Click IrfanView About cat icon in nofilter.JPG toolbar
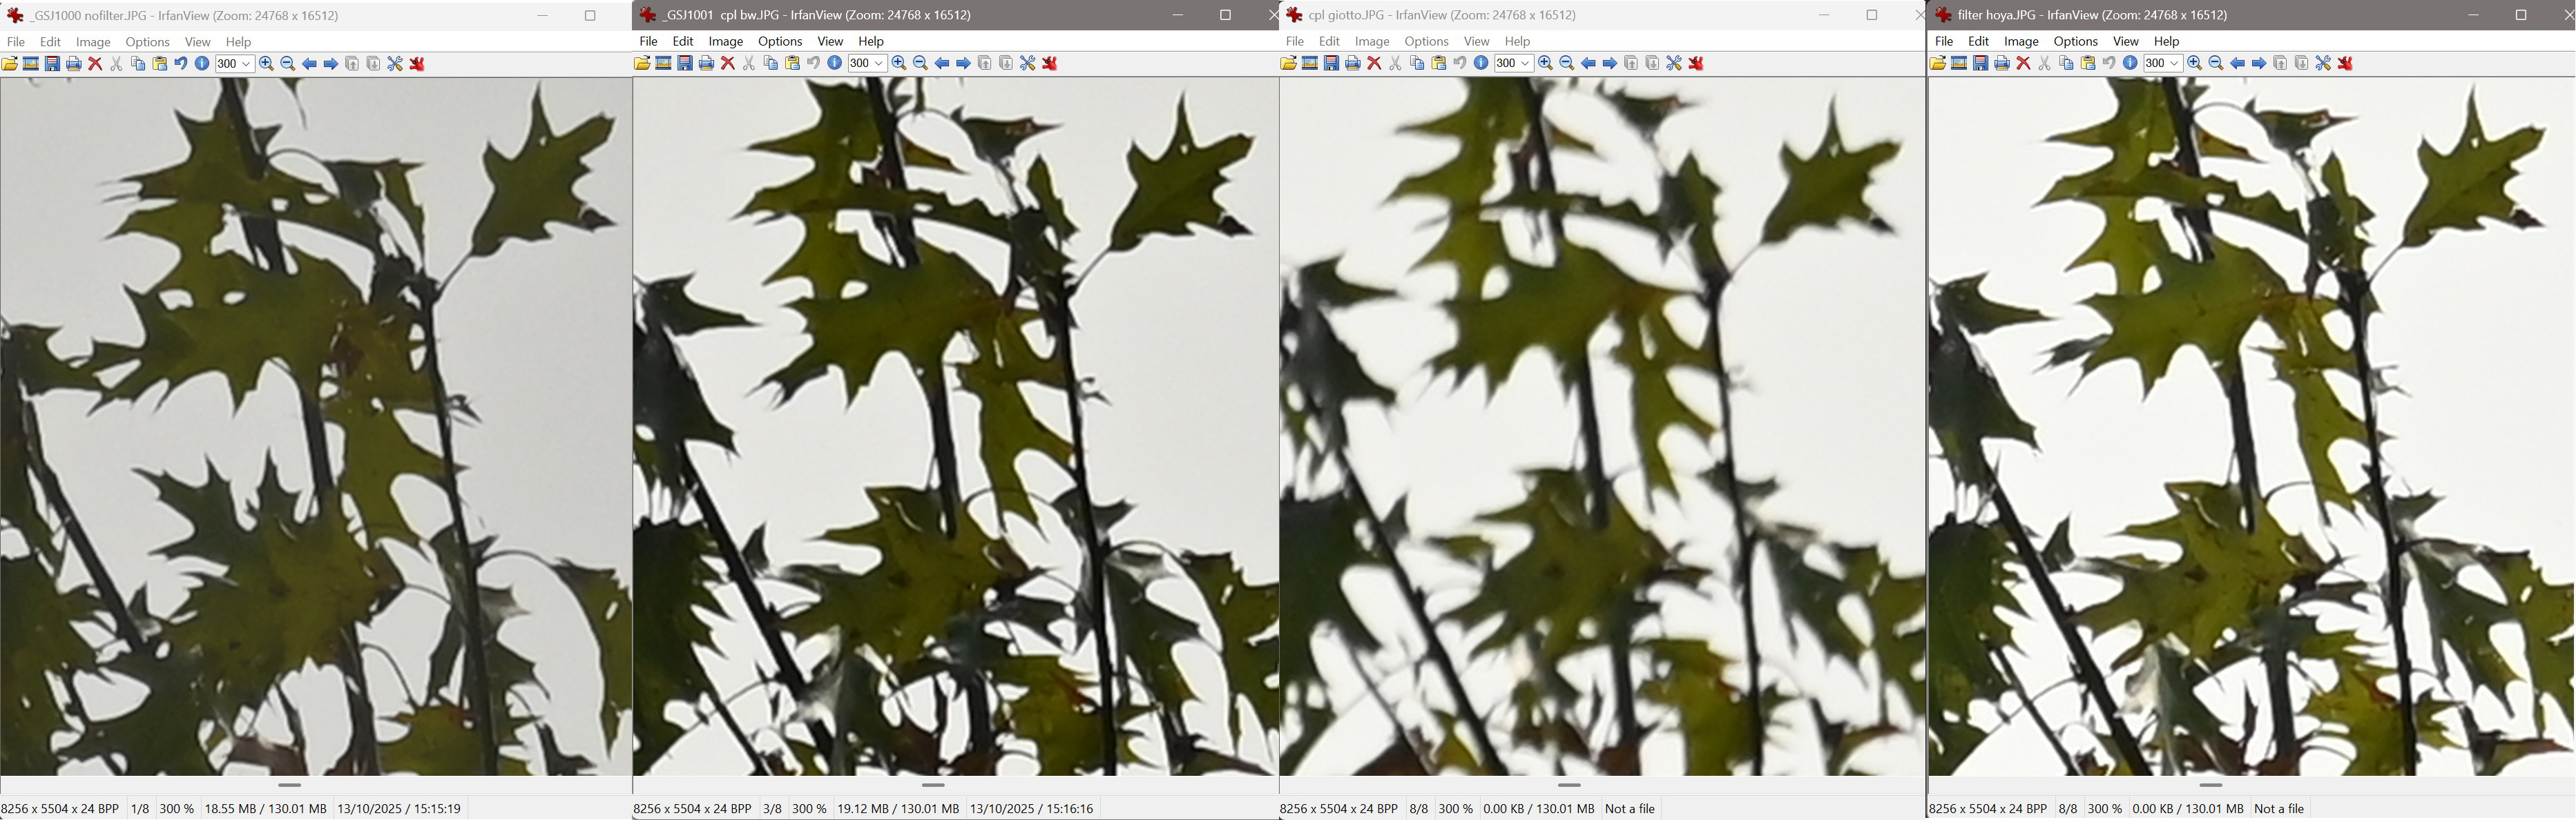Image resolution: width=2576 pixels, height=820 pixels. [x=417, y=64]
